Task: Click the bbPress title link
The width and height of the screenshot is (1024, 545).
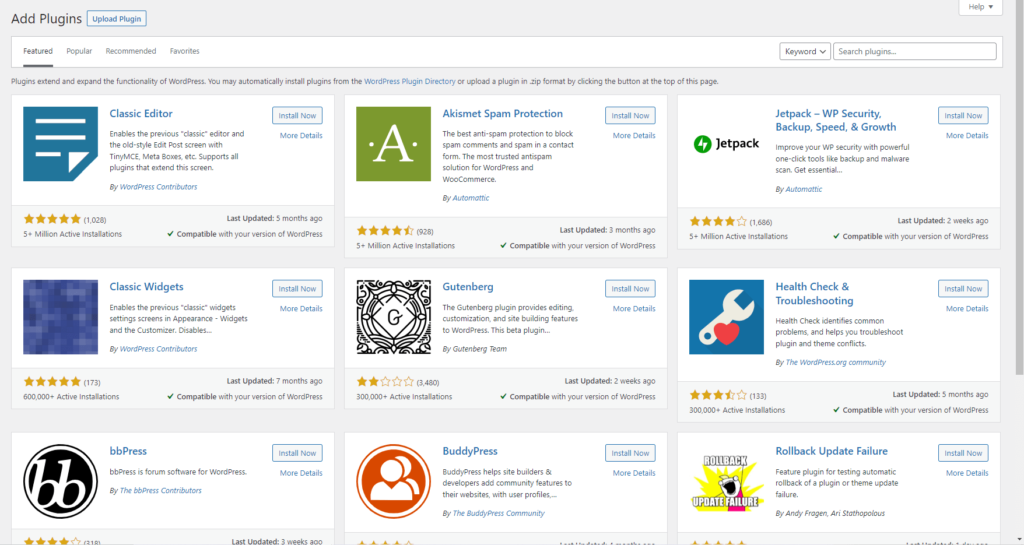Action: [128, 451]
